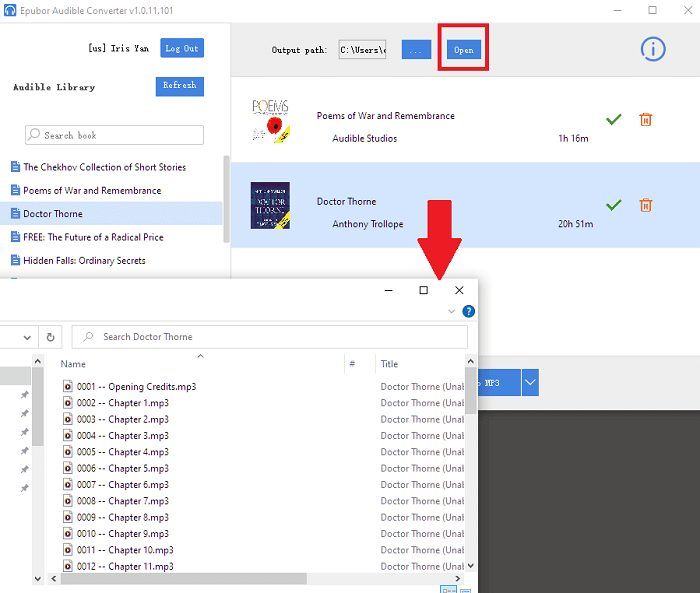Click the 20h 51m duration text
Screen dimensions: 700x593
575,224
